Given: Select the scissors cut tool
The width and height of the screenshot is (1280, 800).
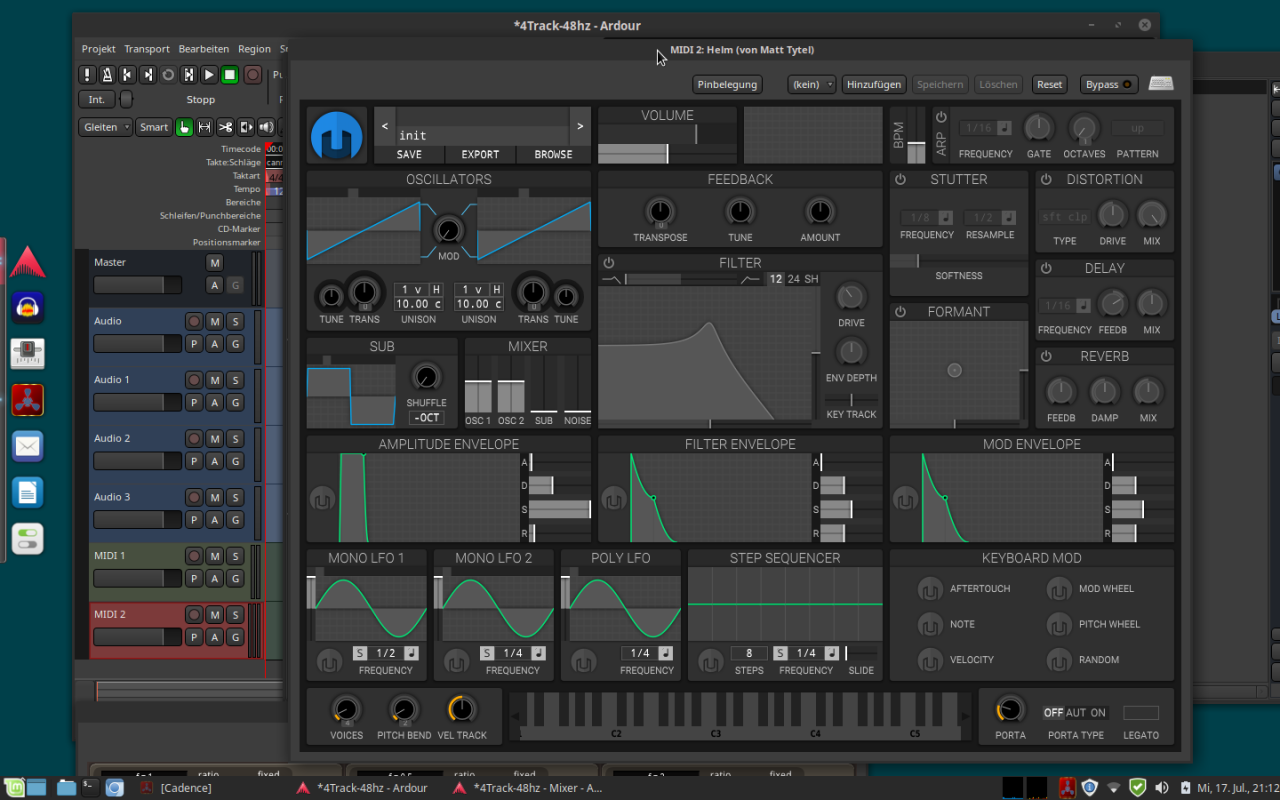Looking at the screenshot, I should pos(225,127).
